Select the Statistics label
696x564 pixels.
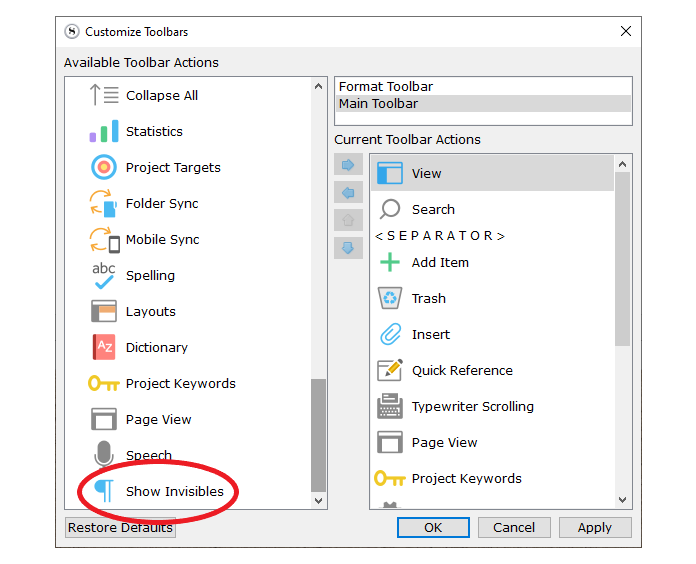pos(154,131)
